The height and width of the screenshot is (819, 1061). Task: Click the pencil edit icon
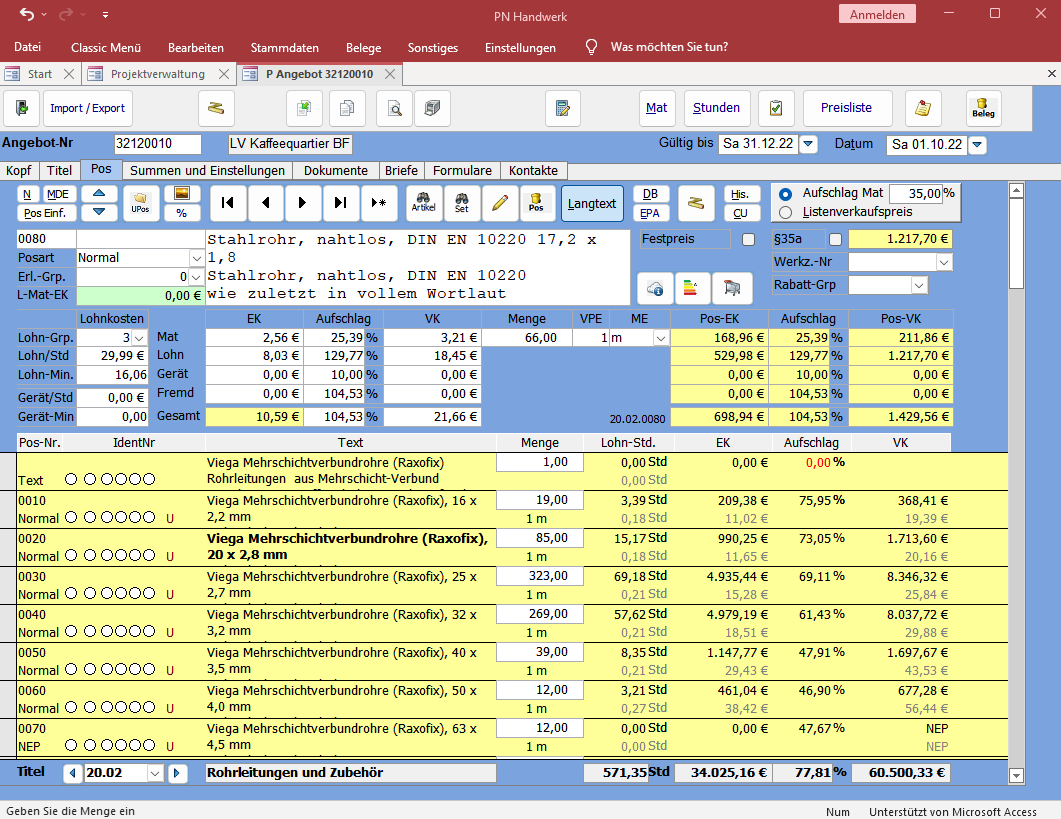pos(499,203)
